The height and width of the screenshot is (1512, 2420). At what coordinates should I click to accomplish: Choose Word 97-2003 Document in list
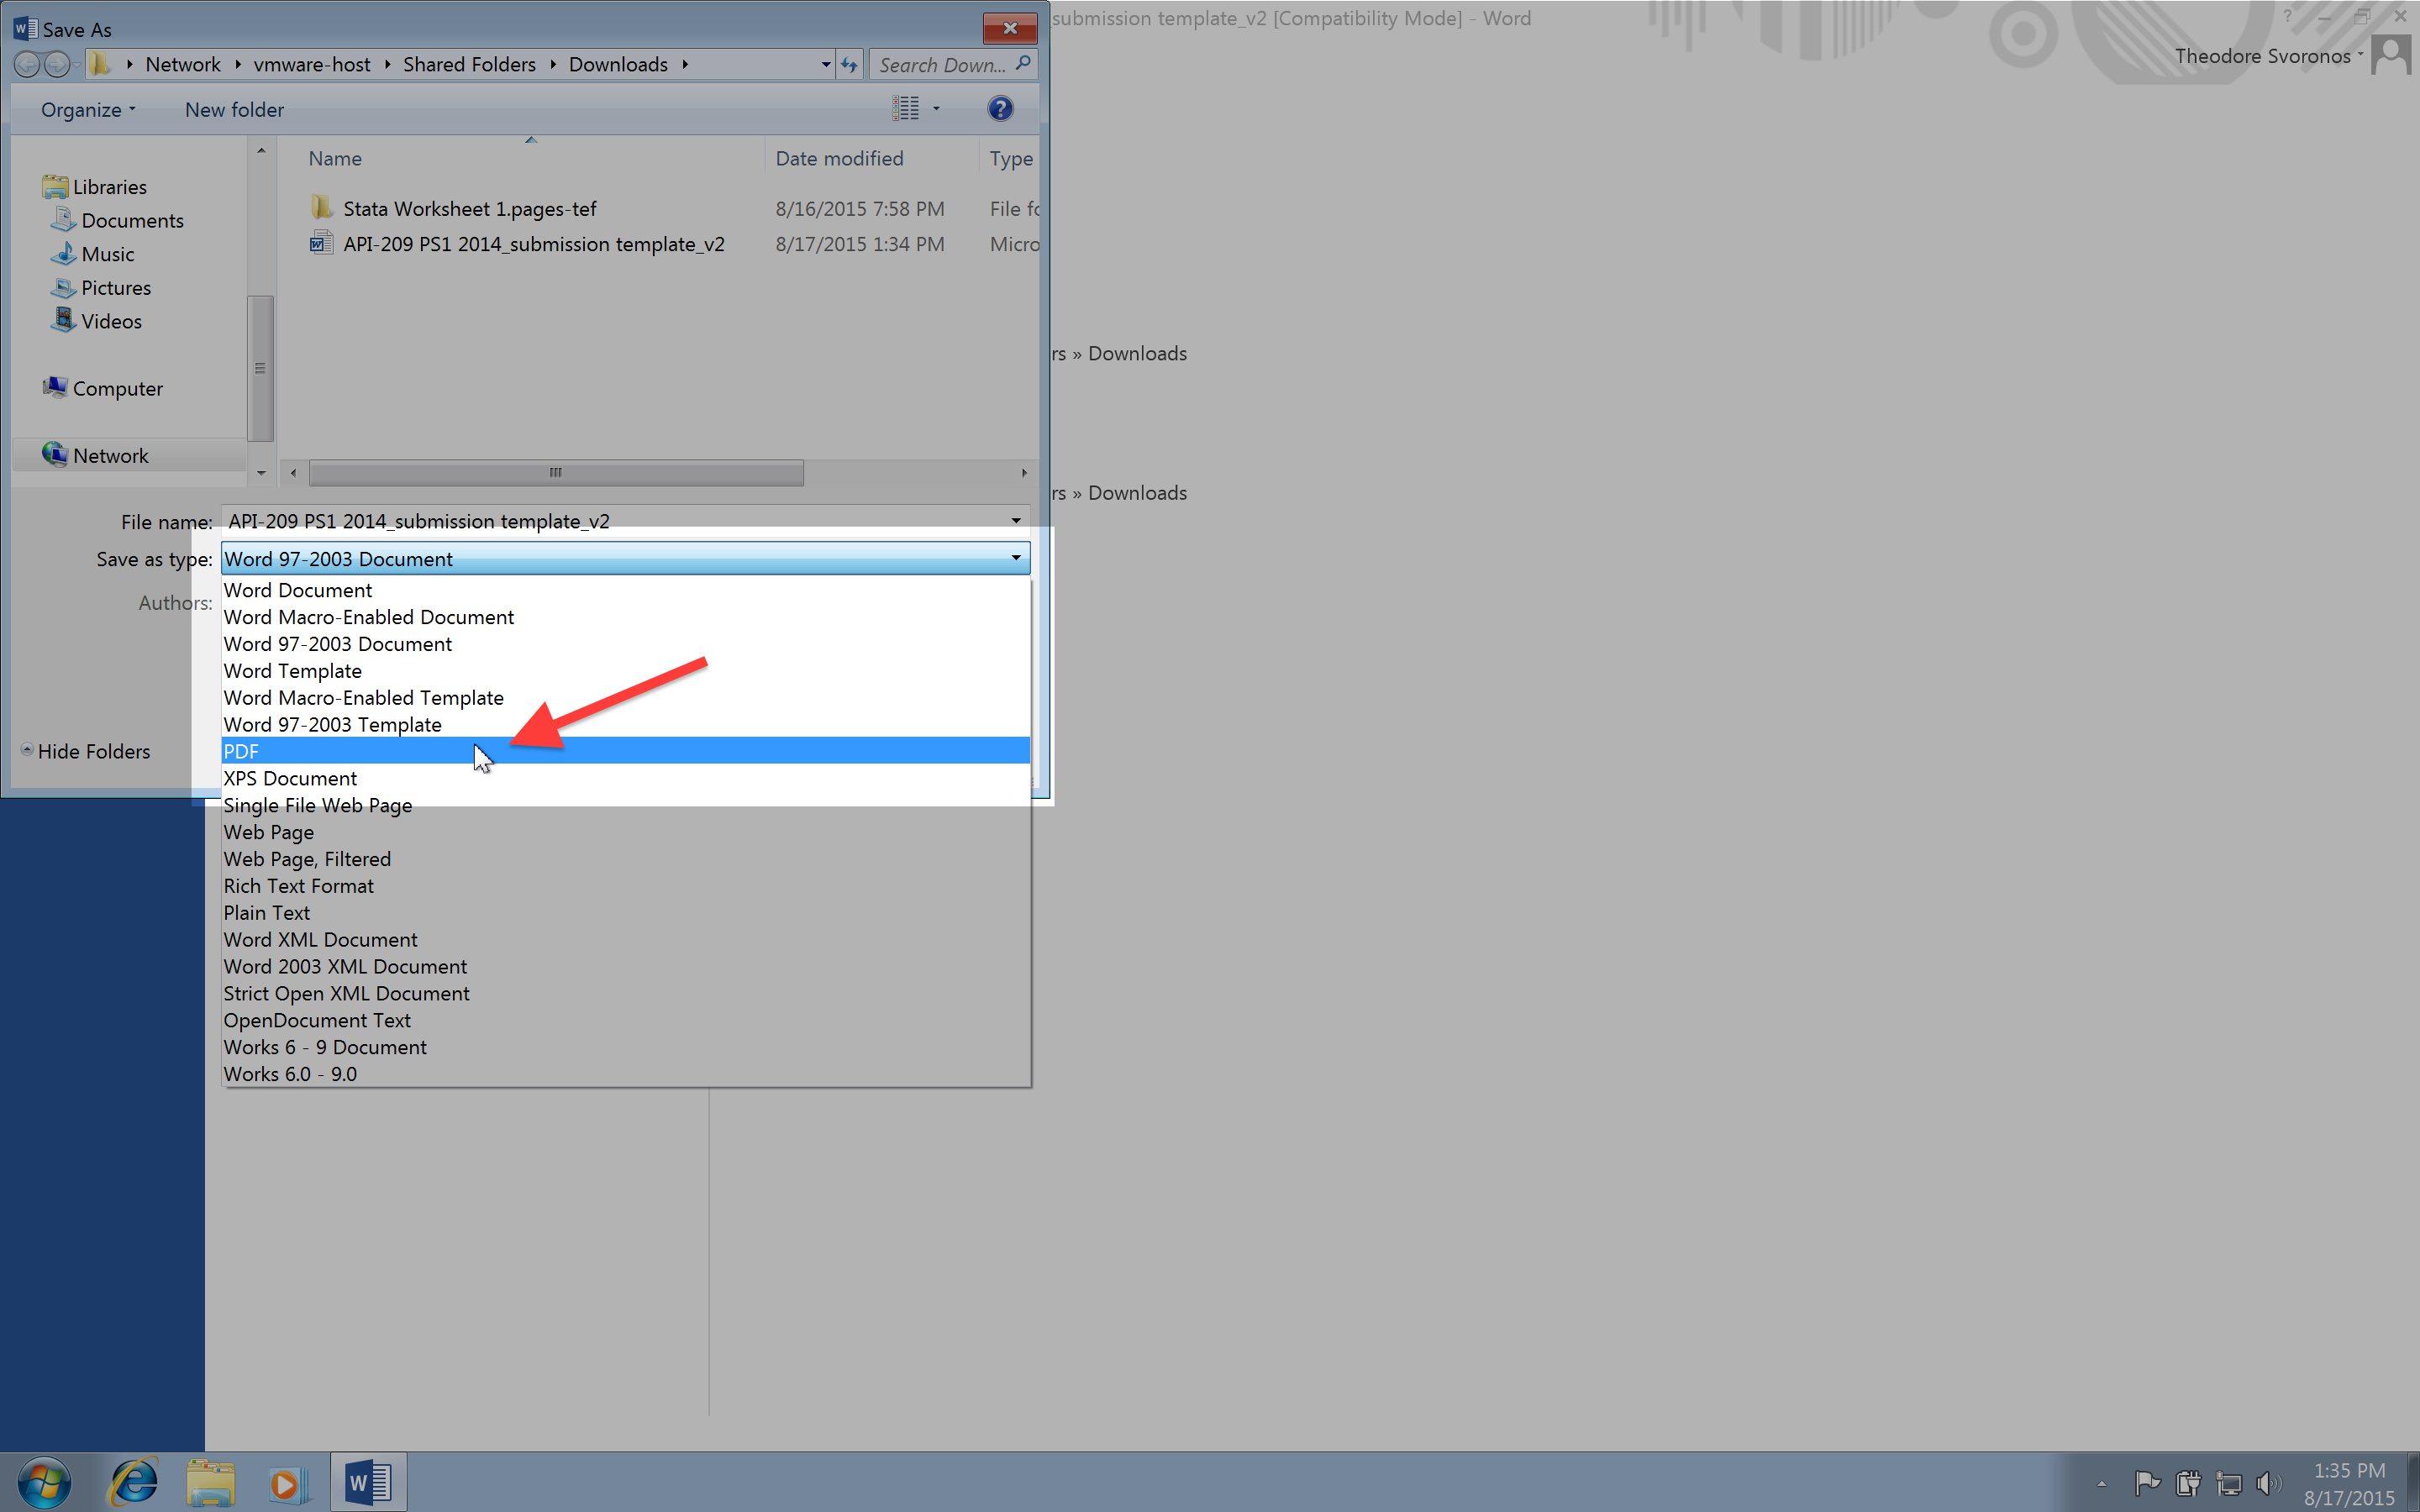point(625,644)
